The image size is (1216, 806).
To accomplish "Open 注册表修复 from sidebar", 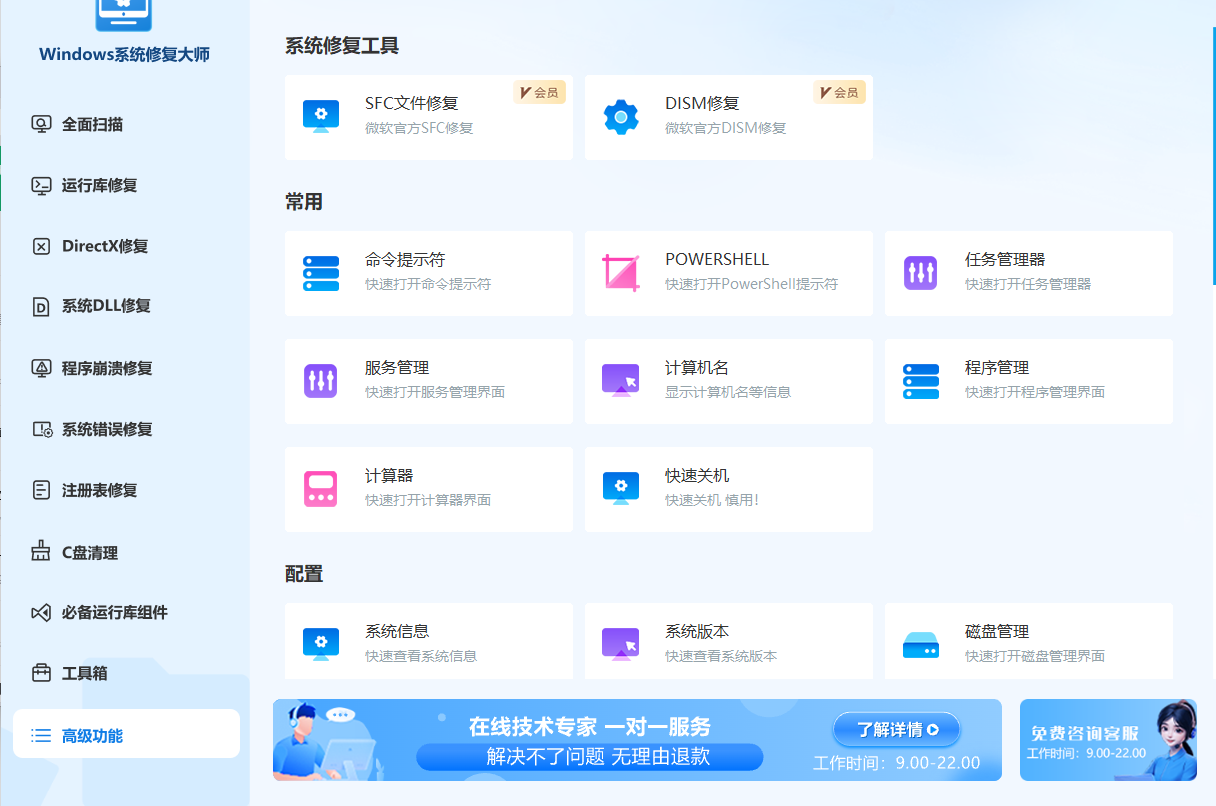I will pos(125,490).
